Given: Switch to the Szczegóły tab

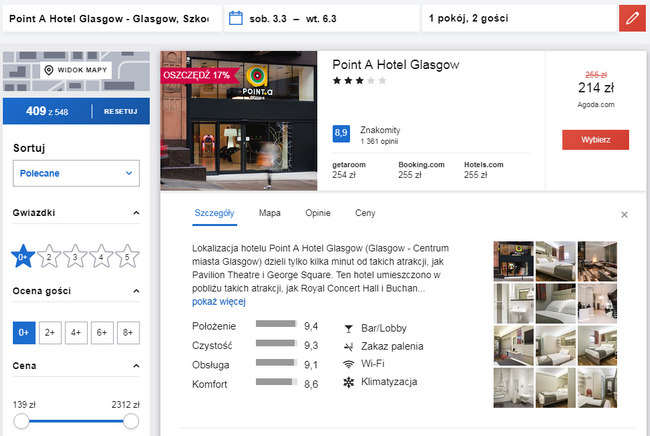Looking at the screenshot, I should pos(214,213).
